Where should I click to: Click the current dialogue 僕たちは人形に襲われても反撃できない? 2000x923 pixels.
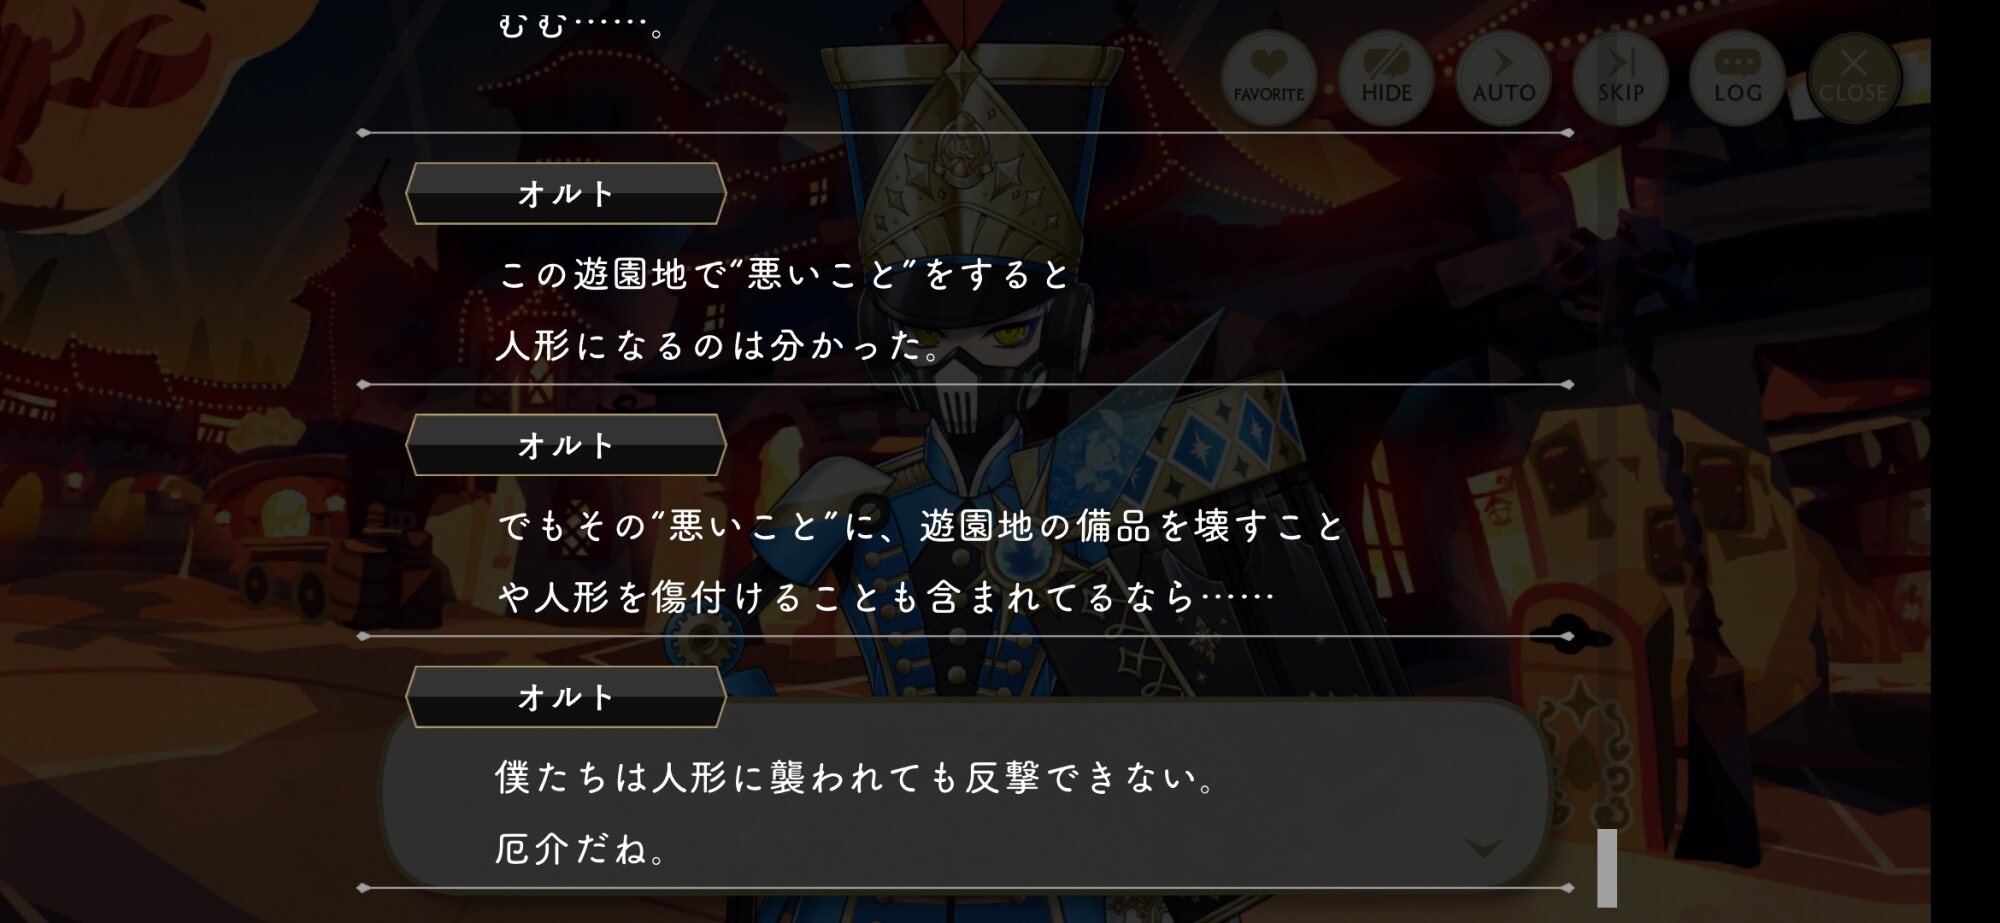(855, 777)
